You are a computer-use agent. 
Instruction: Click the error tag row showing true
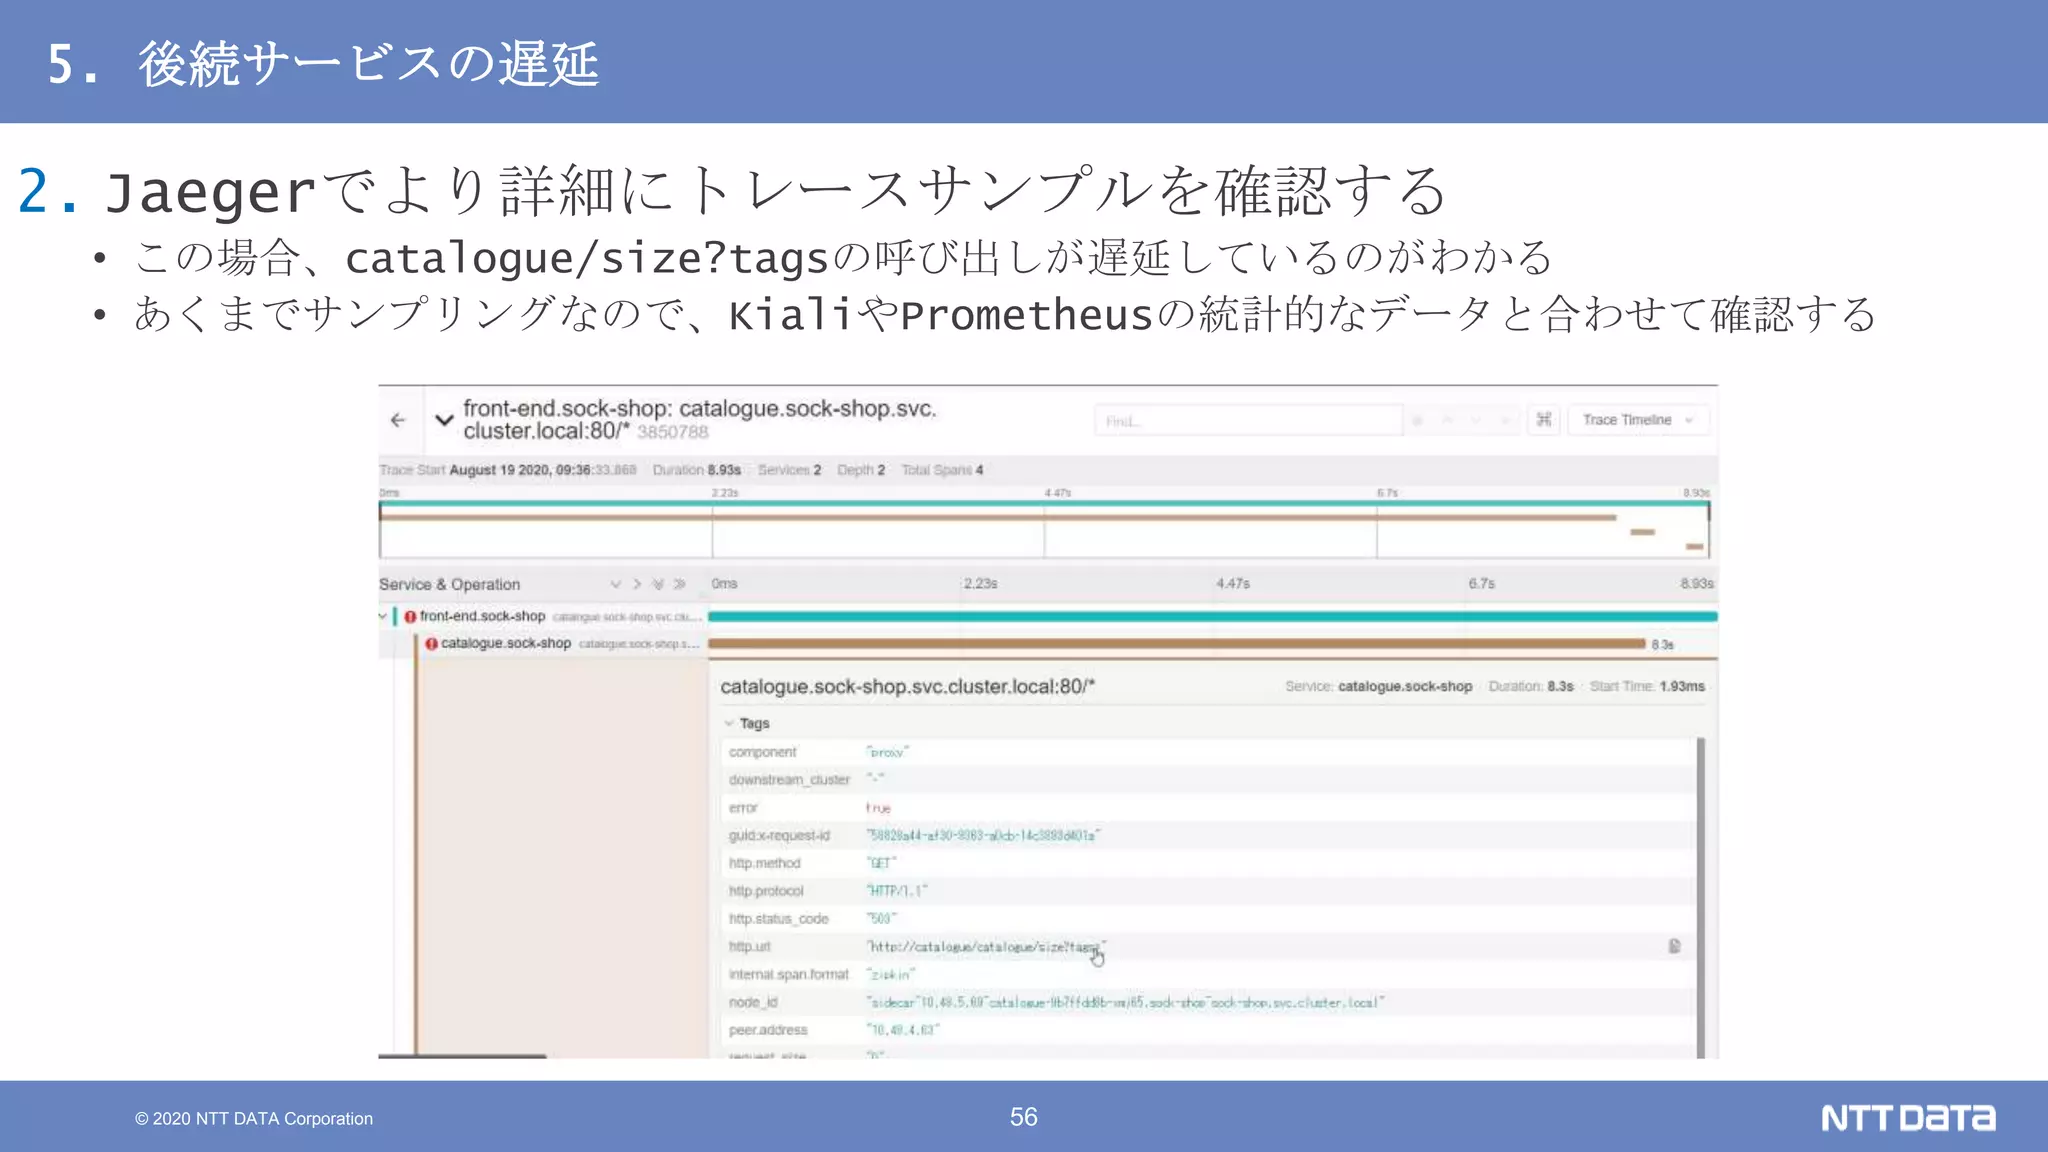click(1208, 807)
